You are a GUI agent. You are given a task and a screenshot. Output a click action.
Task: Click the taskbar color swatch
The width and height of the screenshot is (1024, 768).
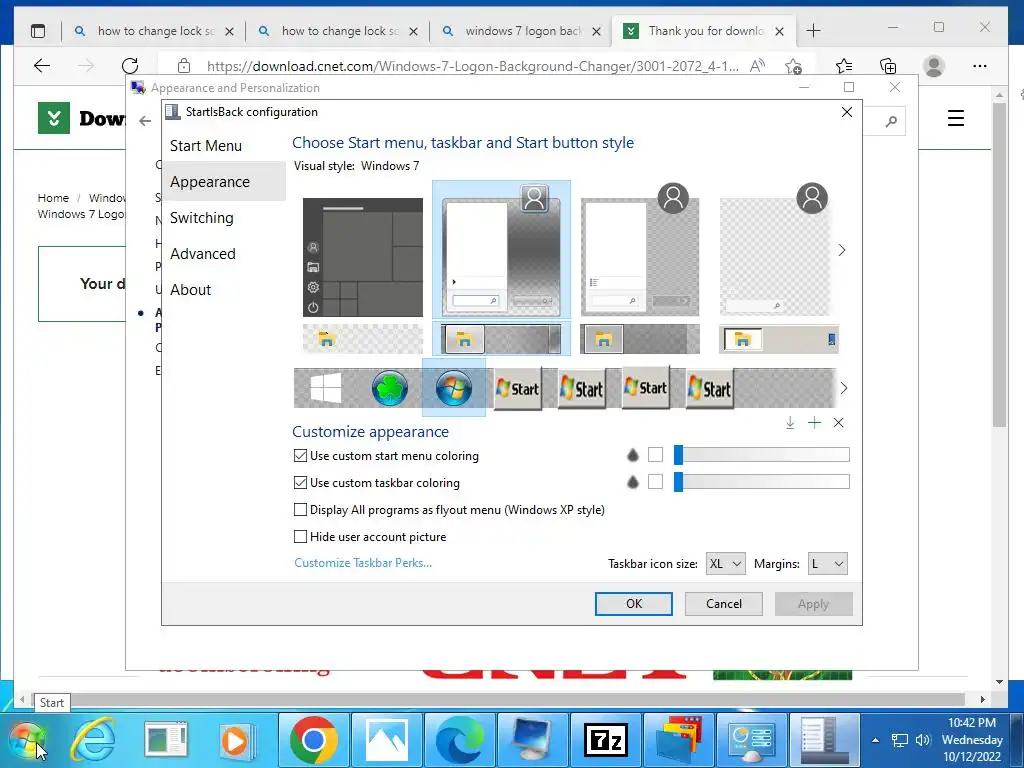click(655, 481)
